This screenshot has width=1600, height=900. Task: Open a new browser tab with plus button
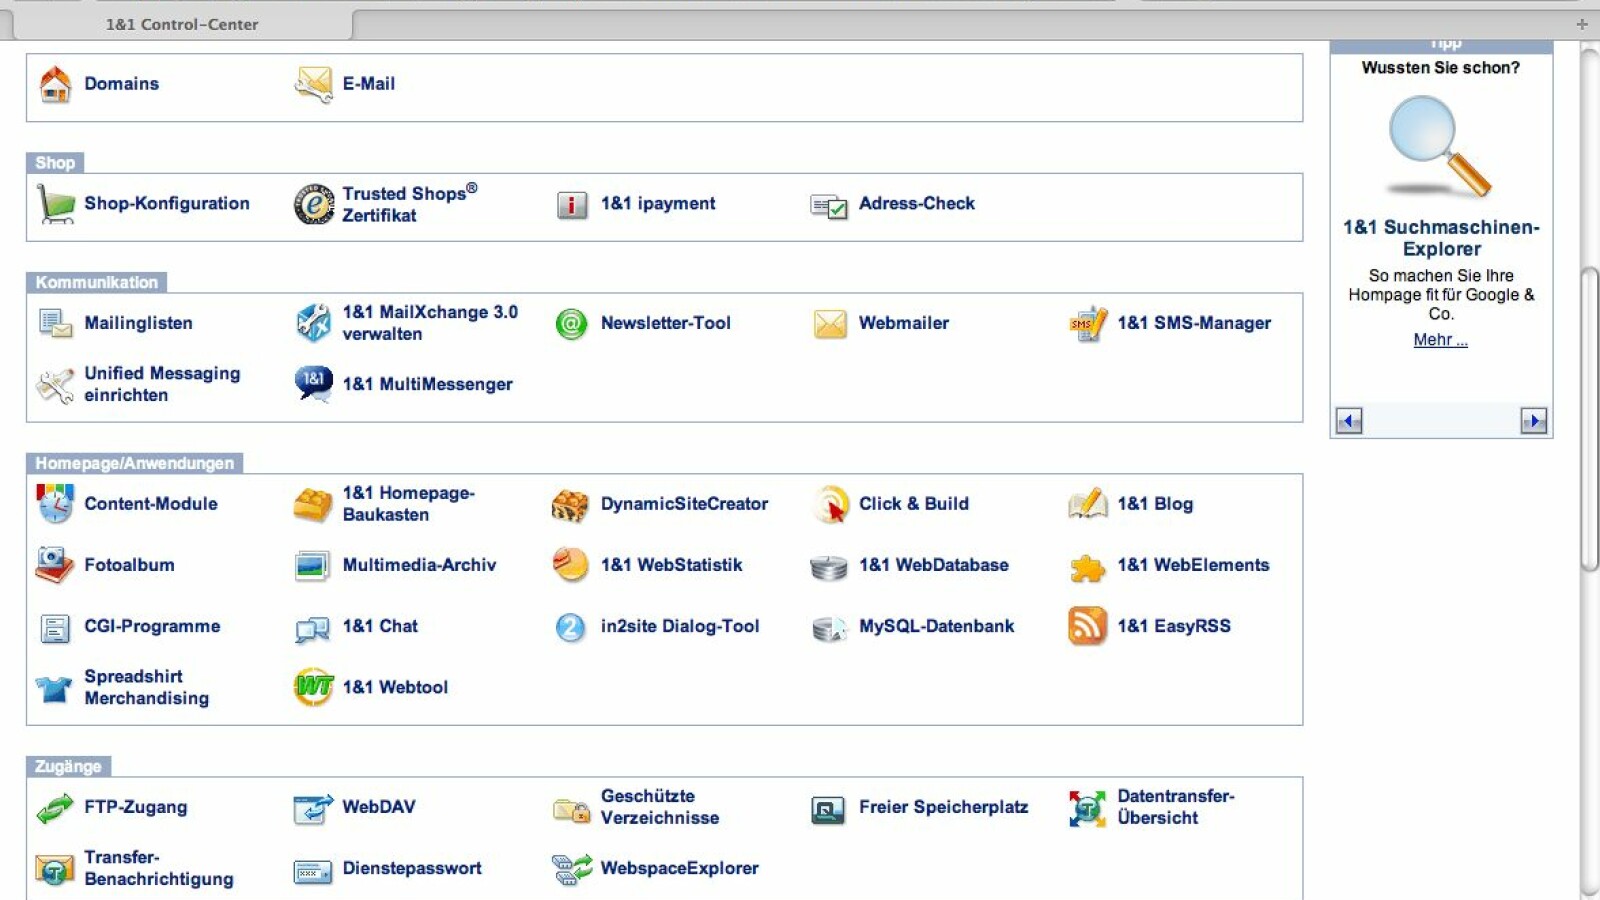click(x=1581, y=24)
